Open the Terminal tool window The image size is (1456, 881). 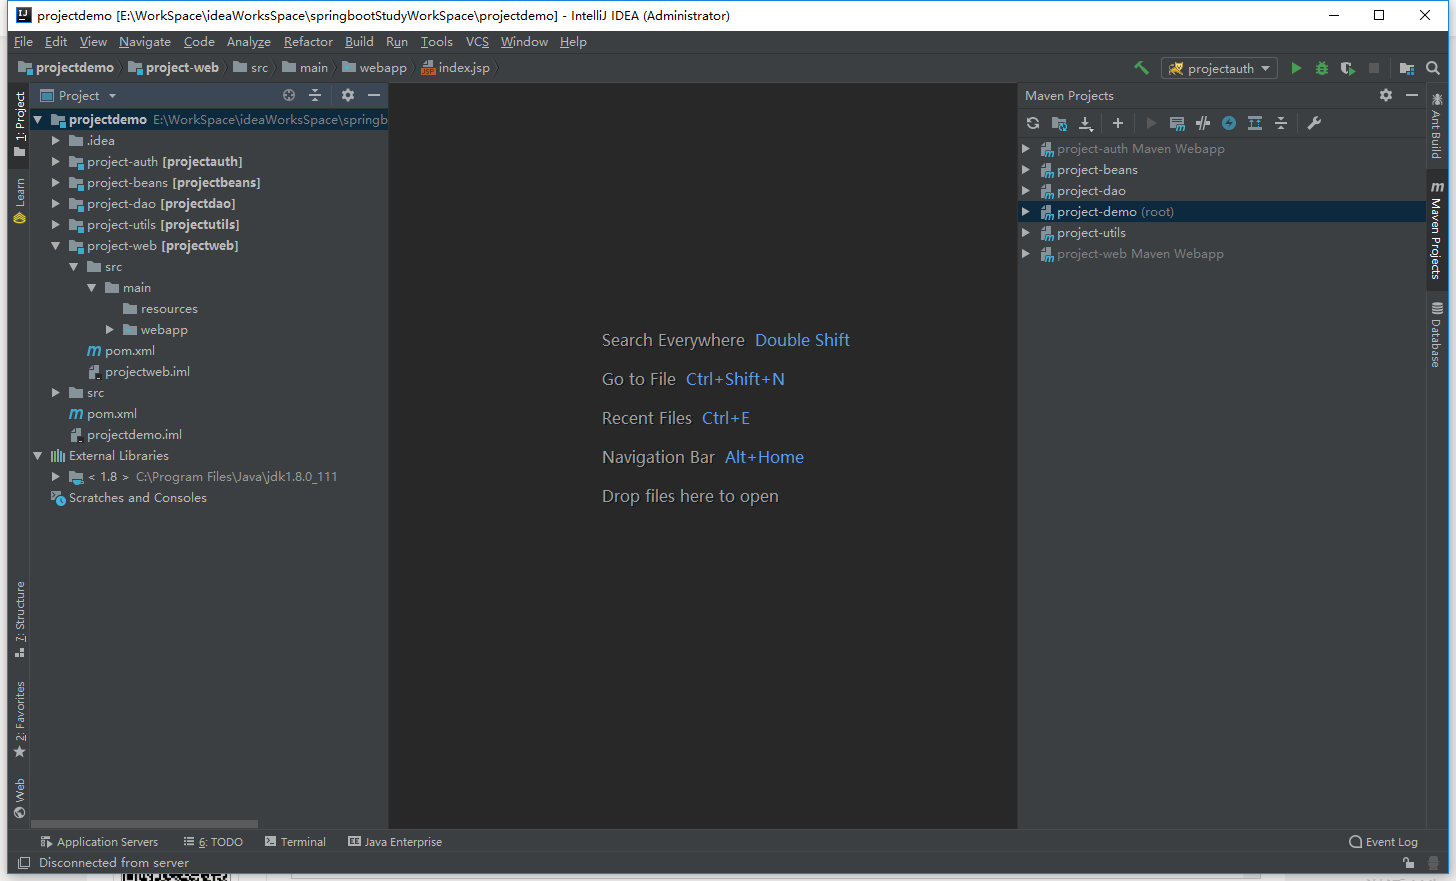click(x=295, y=842)
